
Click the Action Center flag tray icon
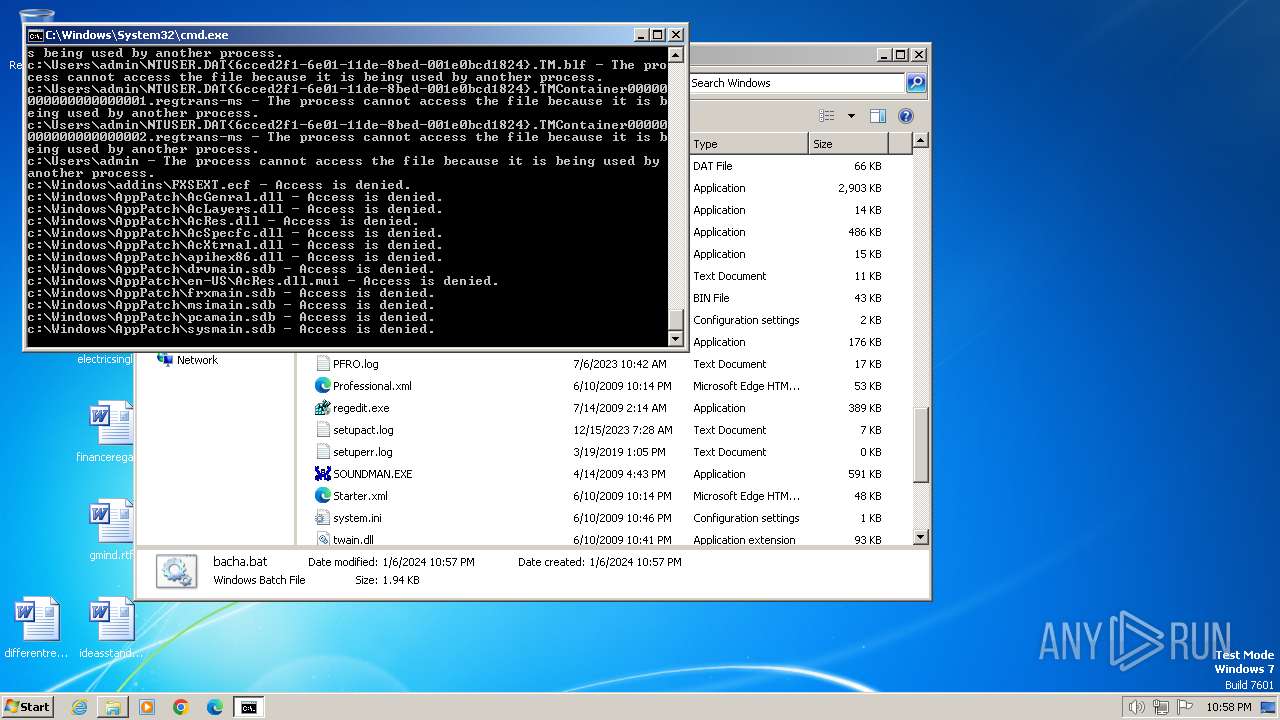click(1183, 707)
